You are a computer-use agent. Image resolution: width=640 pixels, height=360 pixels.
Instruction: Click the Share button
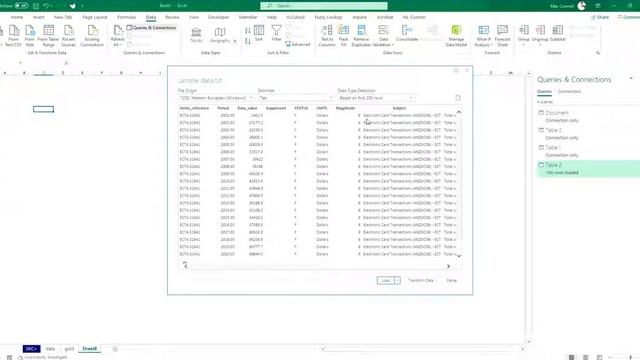click(600, 17)
